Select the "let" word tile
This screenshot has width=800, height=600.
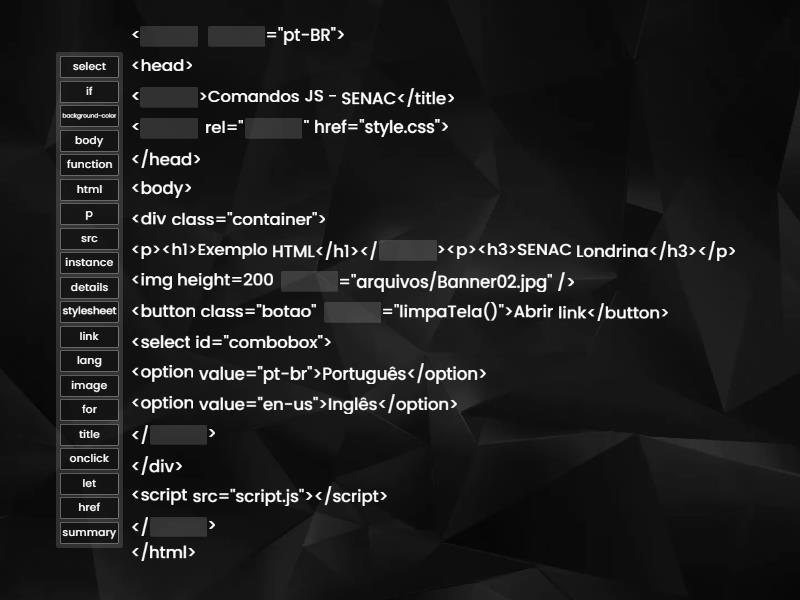[88, 483]
